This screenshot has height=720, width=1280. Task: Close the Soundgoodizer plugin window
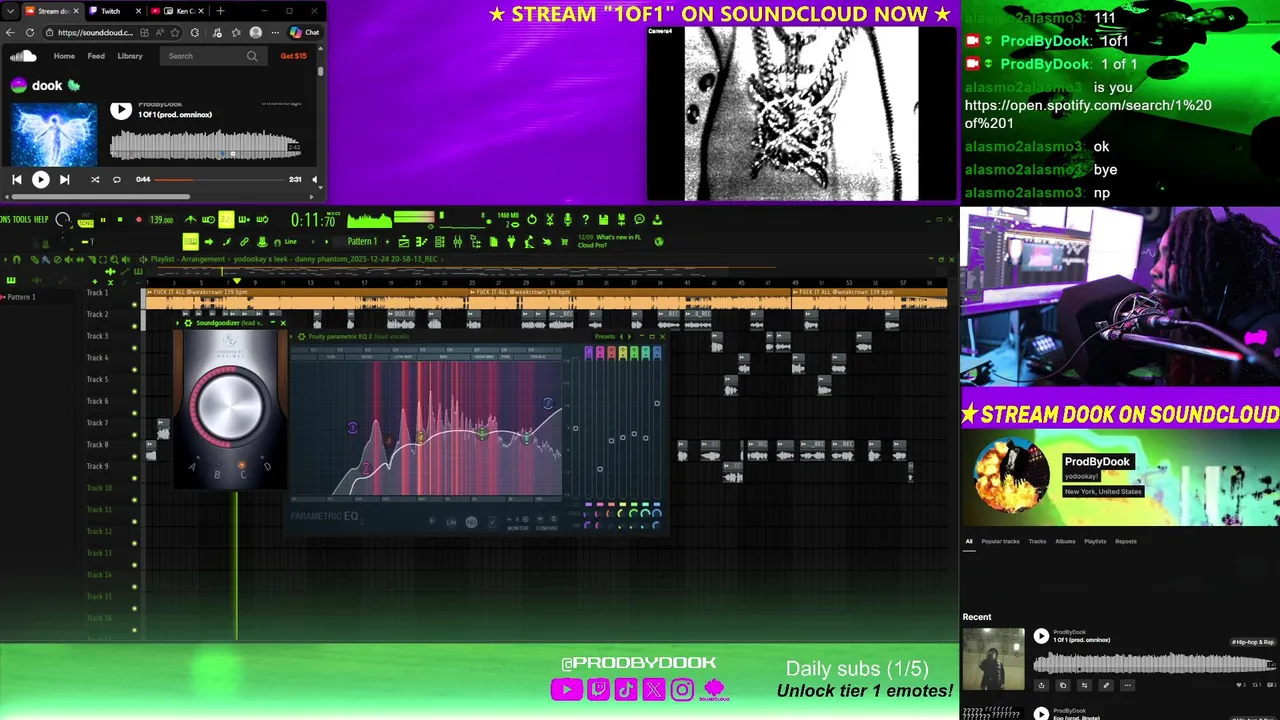(283, 323)
